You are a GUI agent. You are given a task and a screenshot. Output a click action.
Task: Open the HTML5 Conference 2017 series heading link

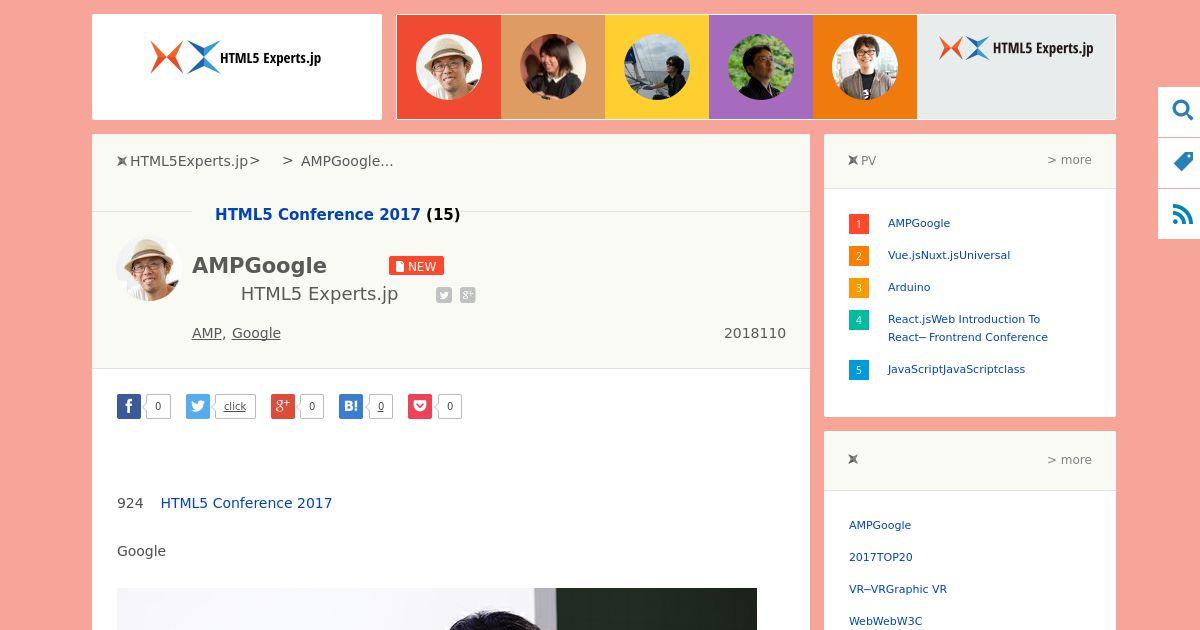318,214
